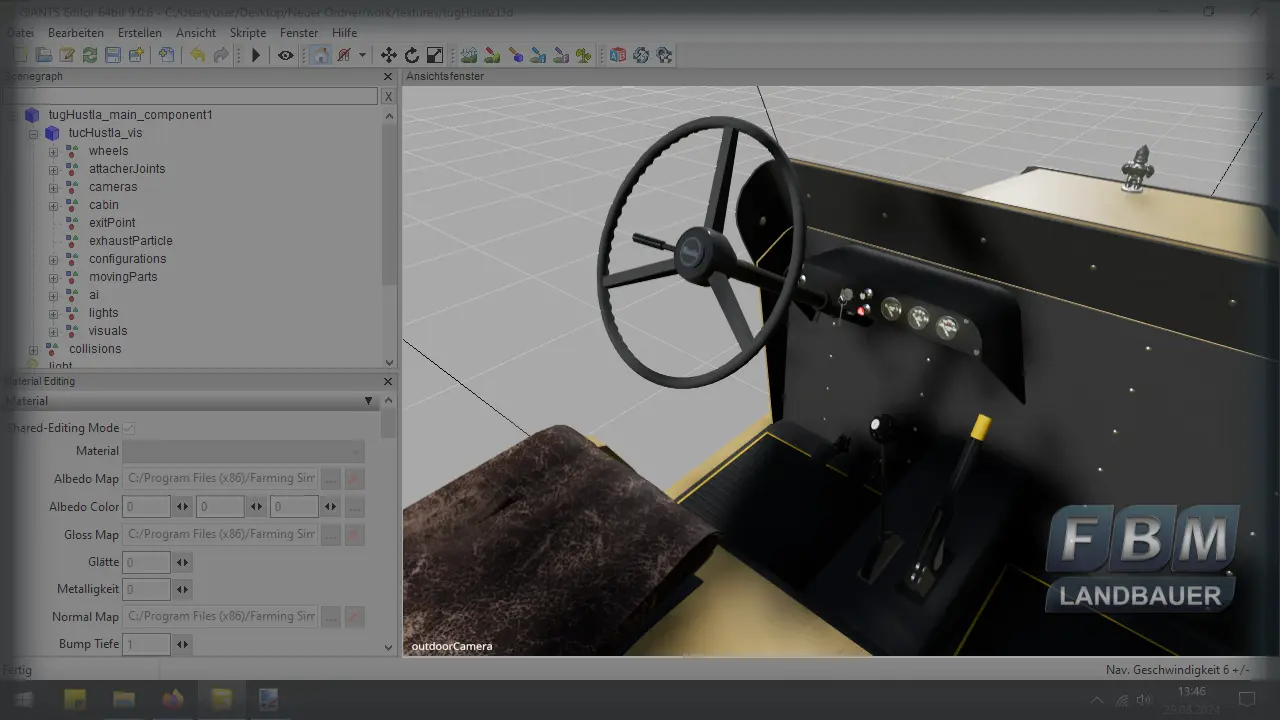This screenshot has width=1280, height=720.
Task: Click the last gear icon in toolbar
Action: 664,55
